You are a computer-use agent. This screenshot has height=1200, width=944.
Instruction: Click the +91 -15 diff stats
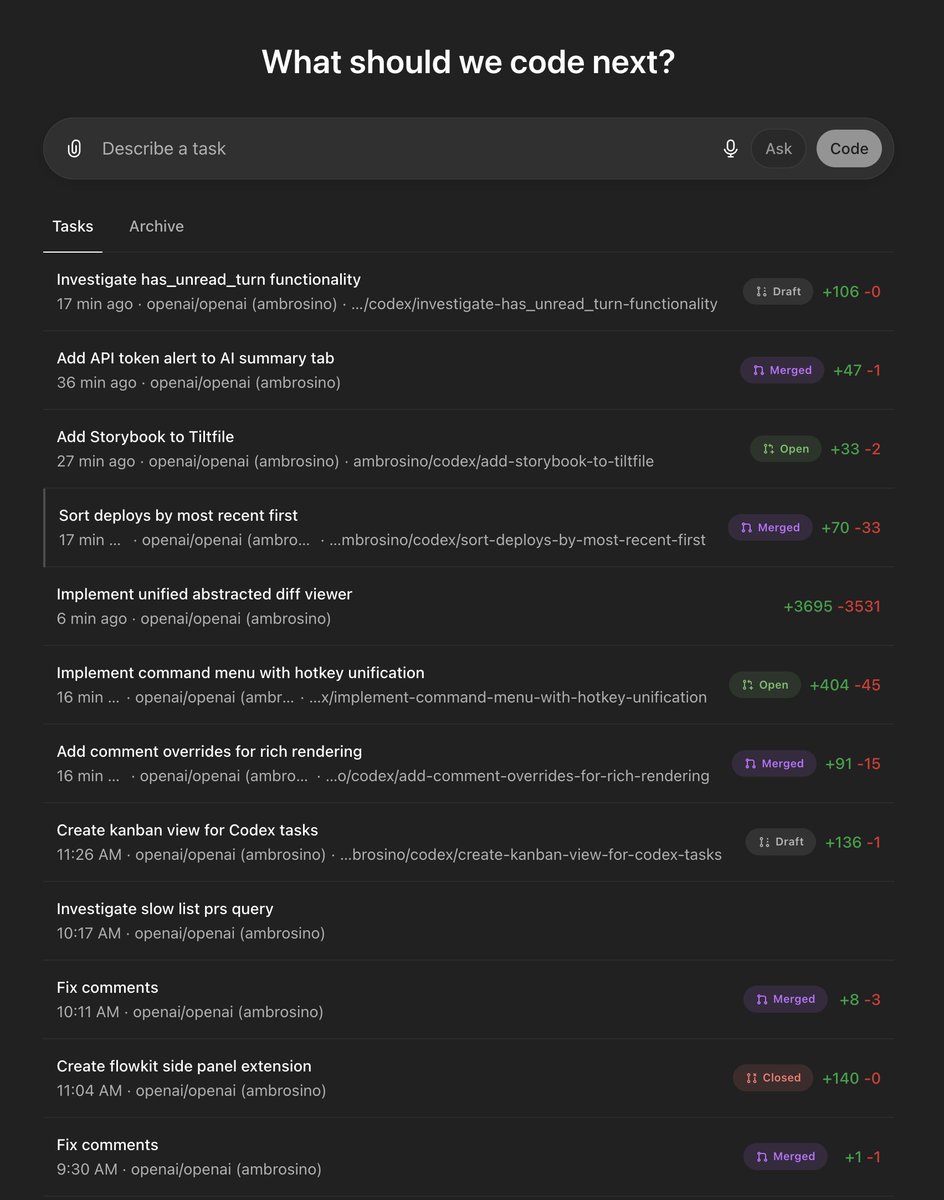[x=853, y=764]
